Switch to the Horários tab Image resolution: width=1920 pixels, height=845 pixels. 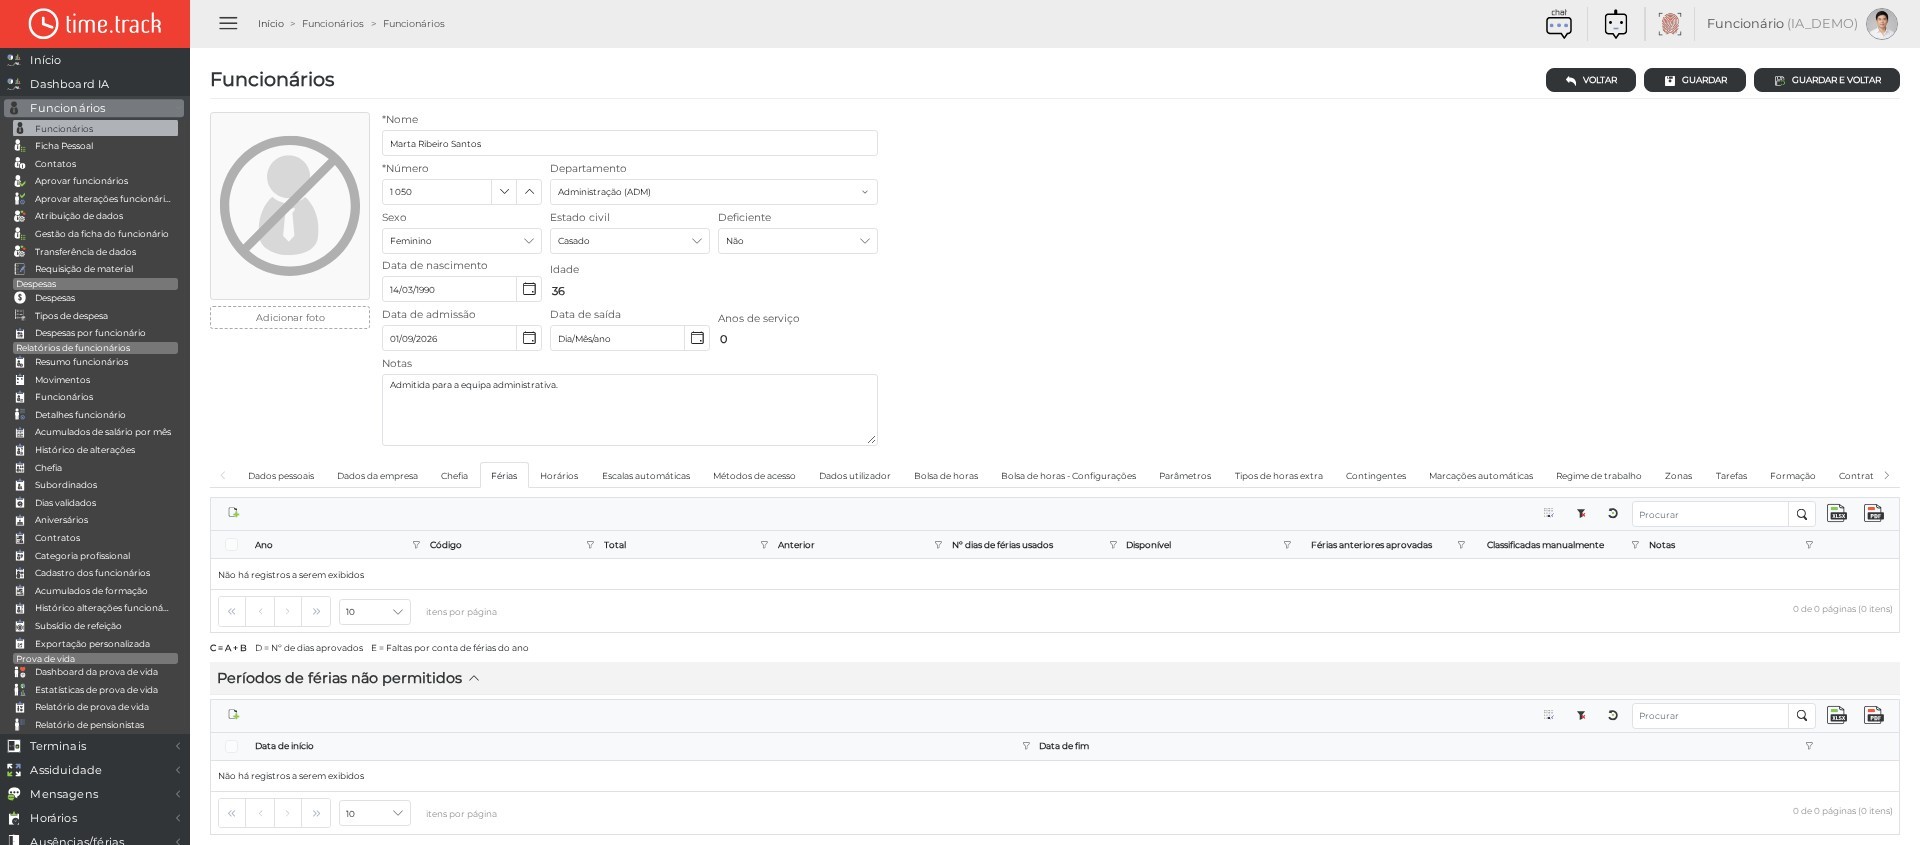(x=559, y=476)
